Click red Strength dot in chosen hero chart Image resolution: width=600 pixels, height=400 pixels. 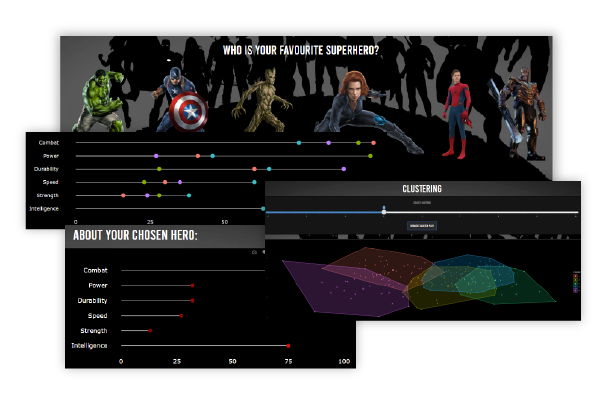pyautogui.click(x=150, y=331)
